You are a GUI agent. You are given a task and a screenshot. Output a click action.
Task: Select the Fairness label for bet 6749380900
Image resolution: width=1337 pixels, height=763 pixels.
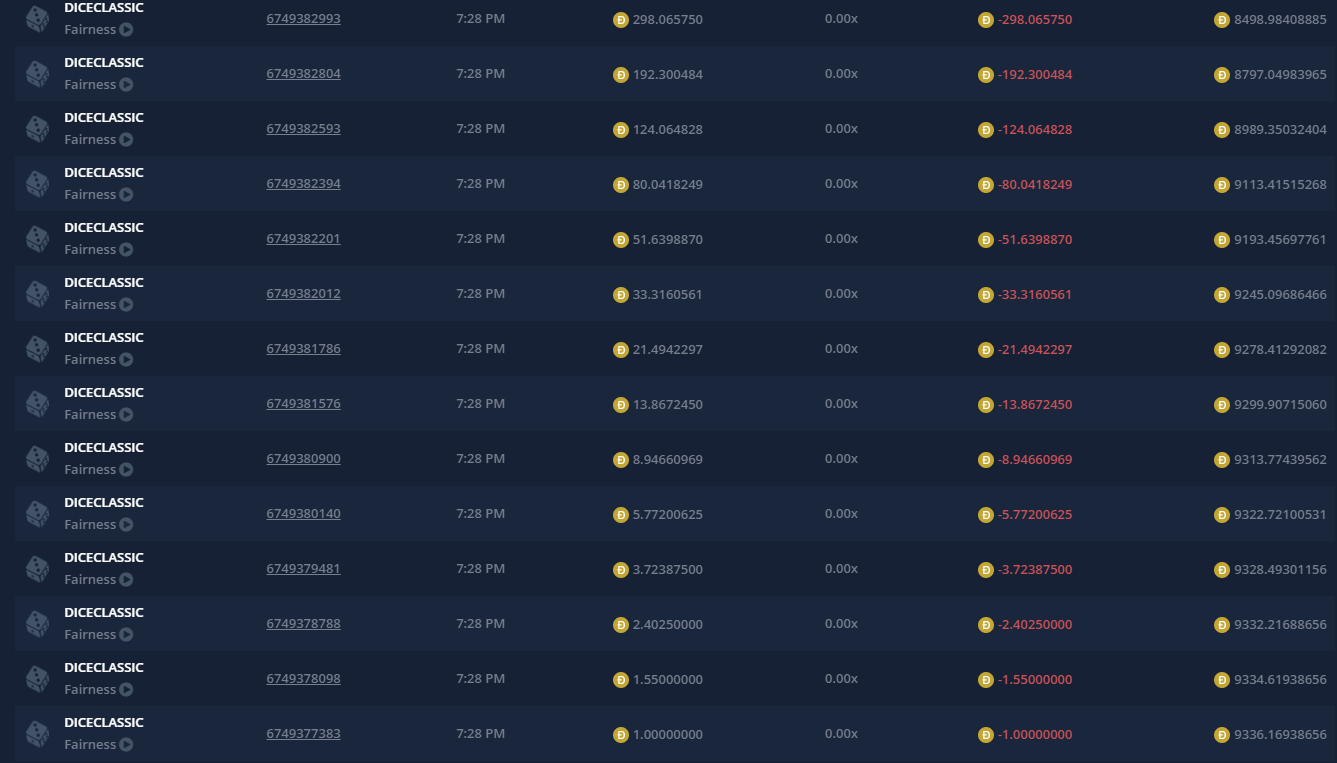(x=90, y=470)
